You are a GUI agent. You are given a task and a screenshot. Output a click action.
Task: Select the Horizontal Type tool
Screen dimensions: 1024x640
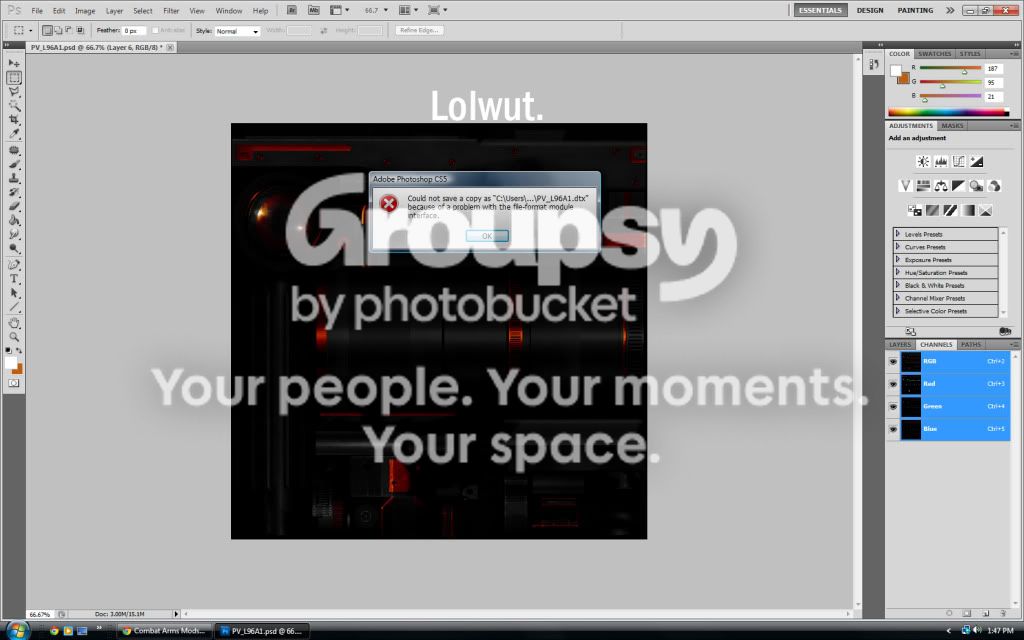click(x=14, y=279)
